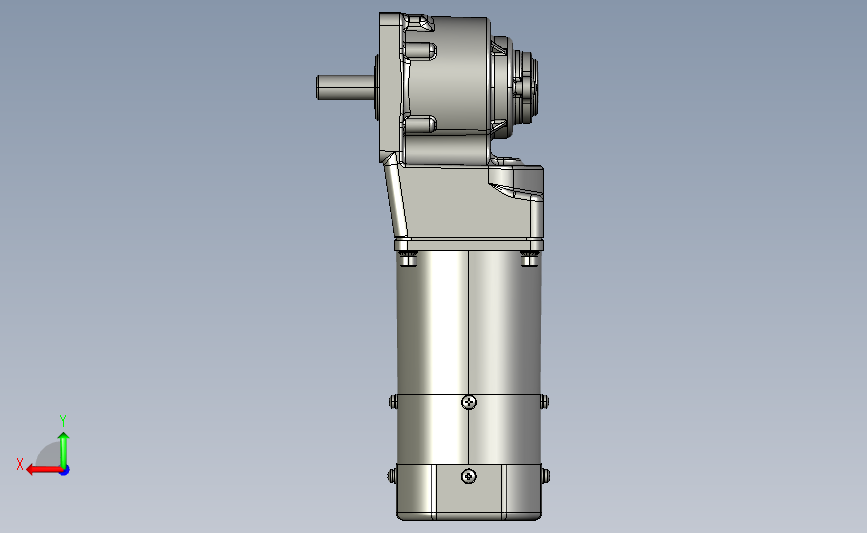The height and width of the screenshot is (533, 867).
Task: Click the Y label of the axis triad
Action: click(x=63, y=421)
